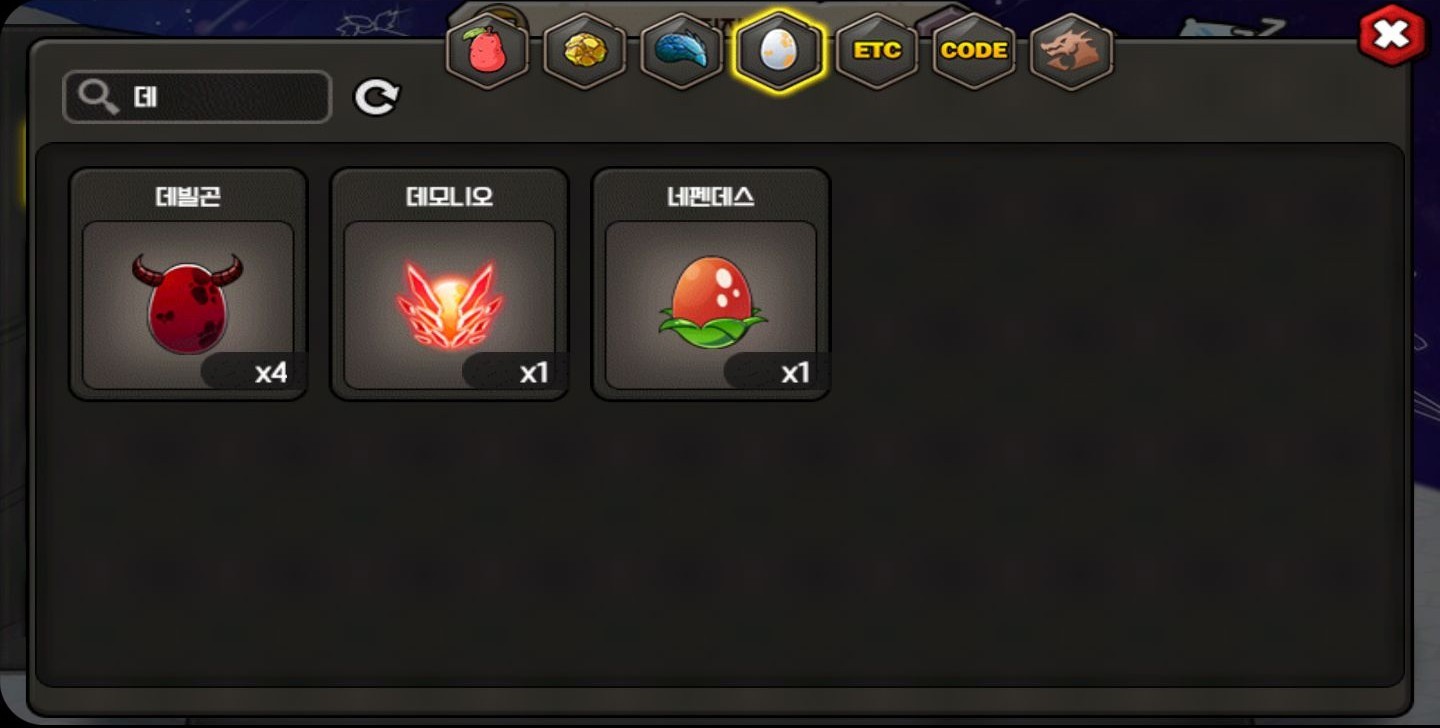The width and height of the screenshot is (1440, 728).
Task: Click the 데모니오 item name label
Action: tap(449, 196)
